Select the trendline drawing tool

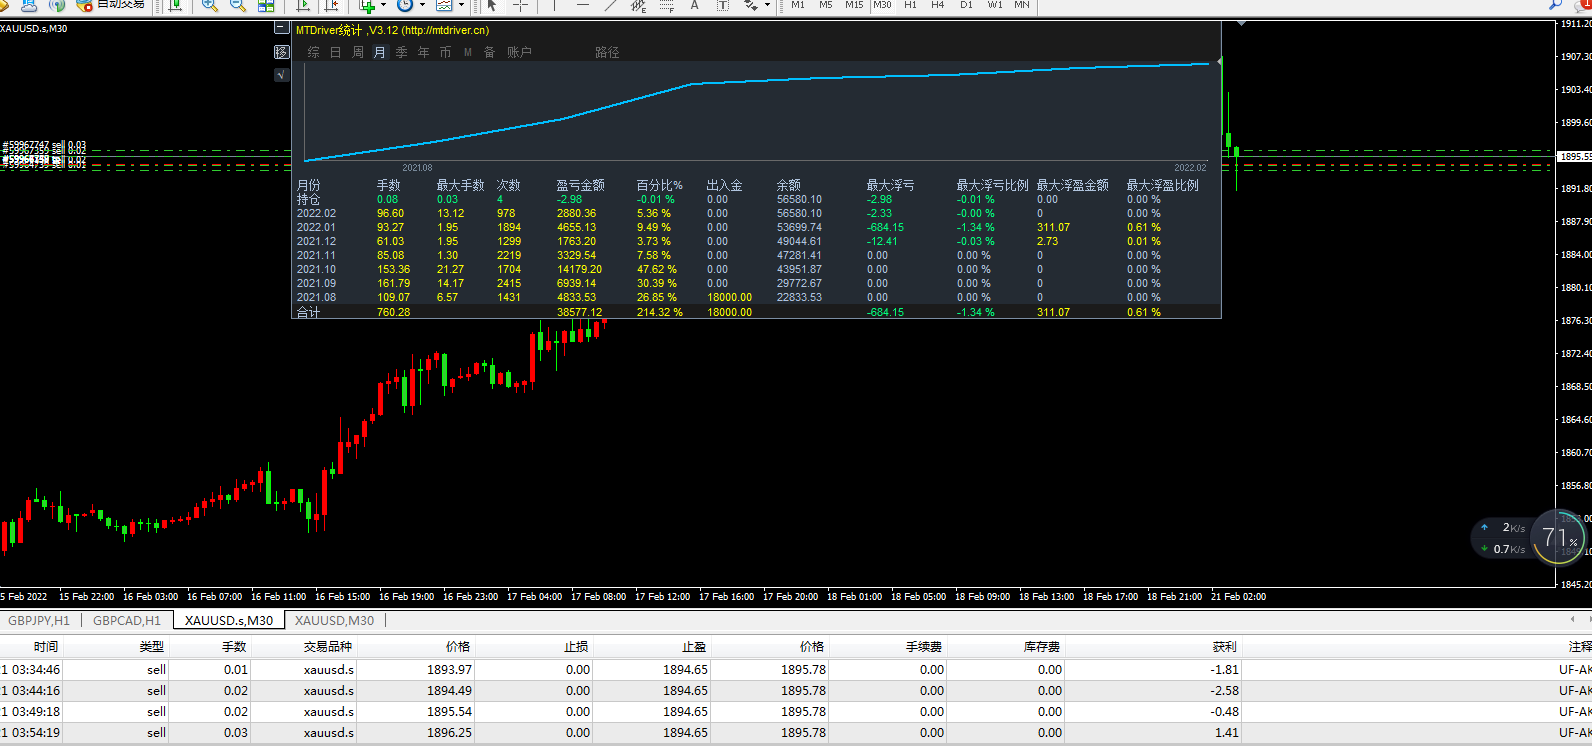(611, 5)
